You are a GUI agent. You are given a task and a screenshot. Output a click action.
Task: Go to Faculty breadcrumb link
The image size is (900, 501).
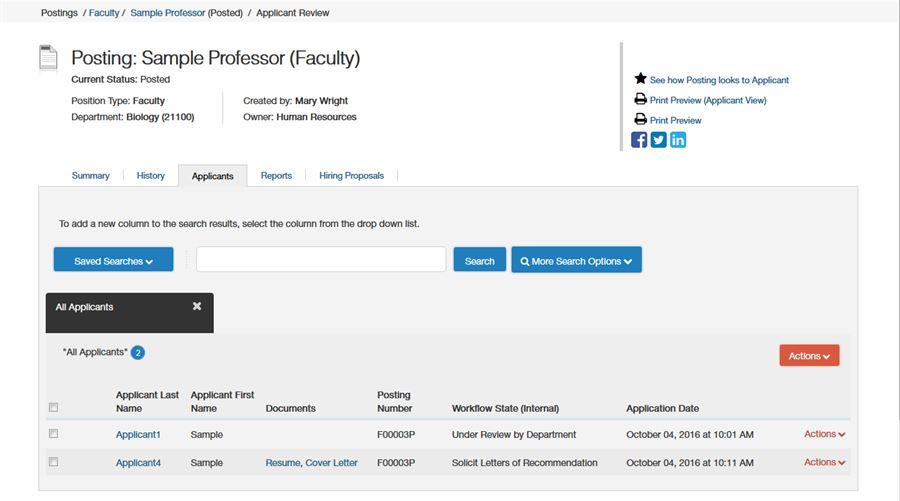(x=104, y=13)
